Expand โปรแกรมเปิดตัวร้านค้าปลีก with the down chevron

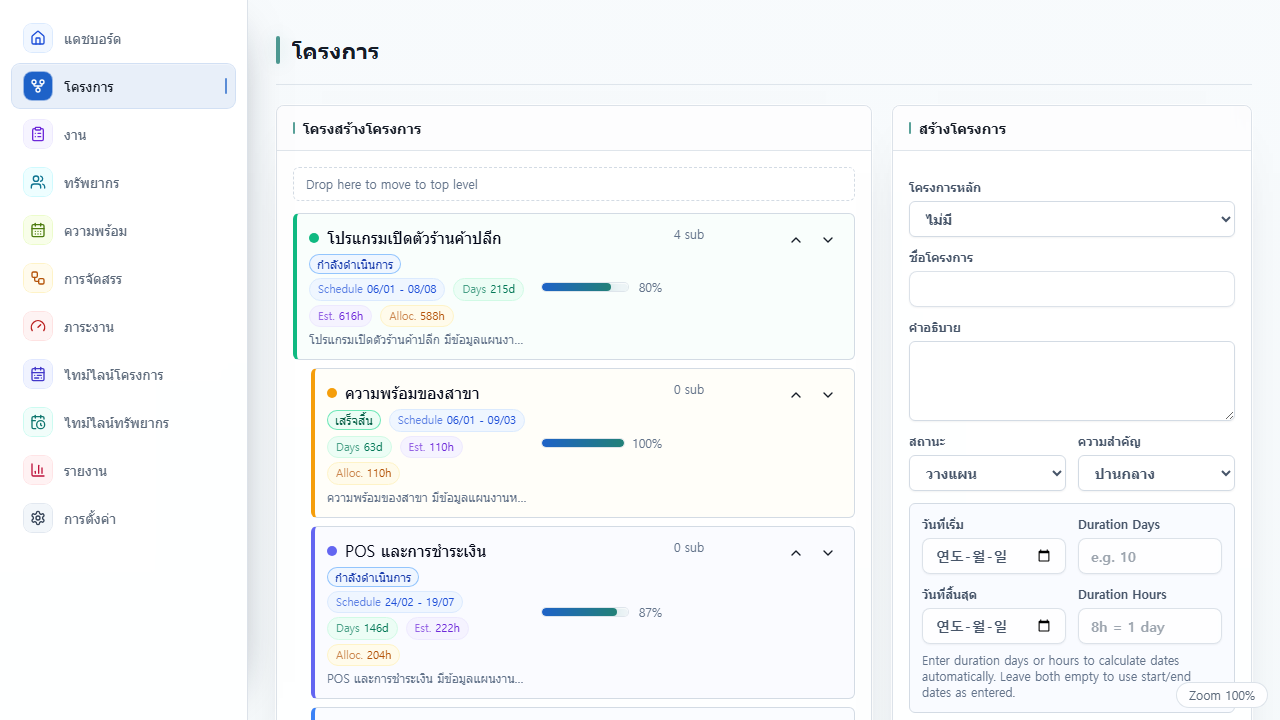828,240
